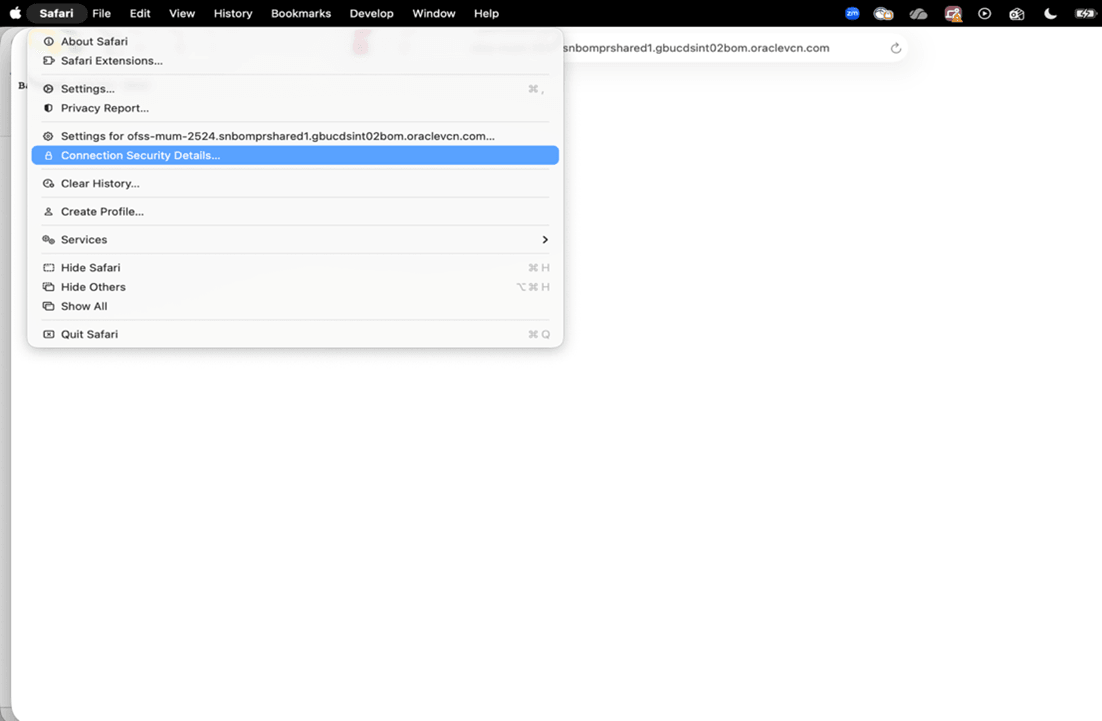
Task: Click the play circle menu bar icon
Action: (x=985, y=13)
